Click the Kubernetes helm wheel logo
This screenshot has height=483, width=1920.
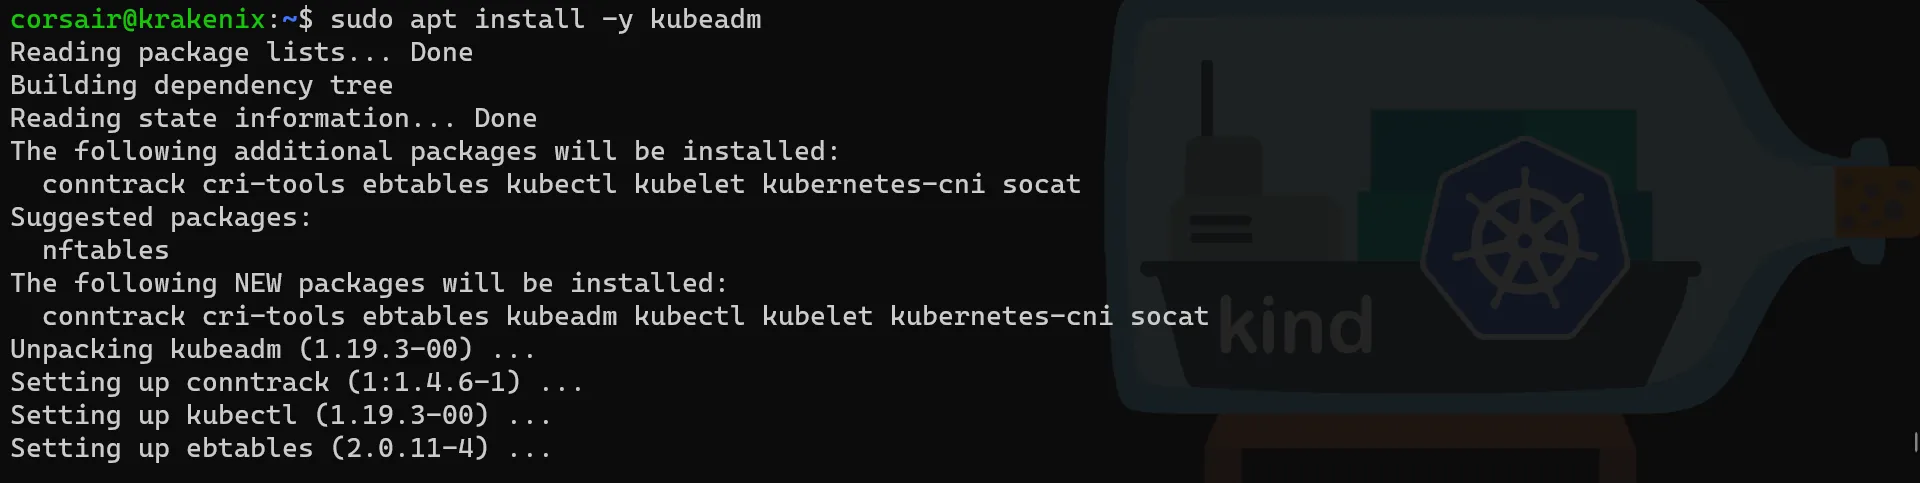pos(1524,240)
